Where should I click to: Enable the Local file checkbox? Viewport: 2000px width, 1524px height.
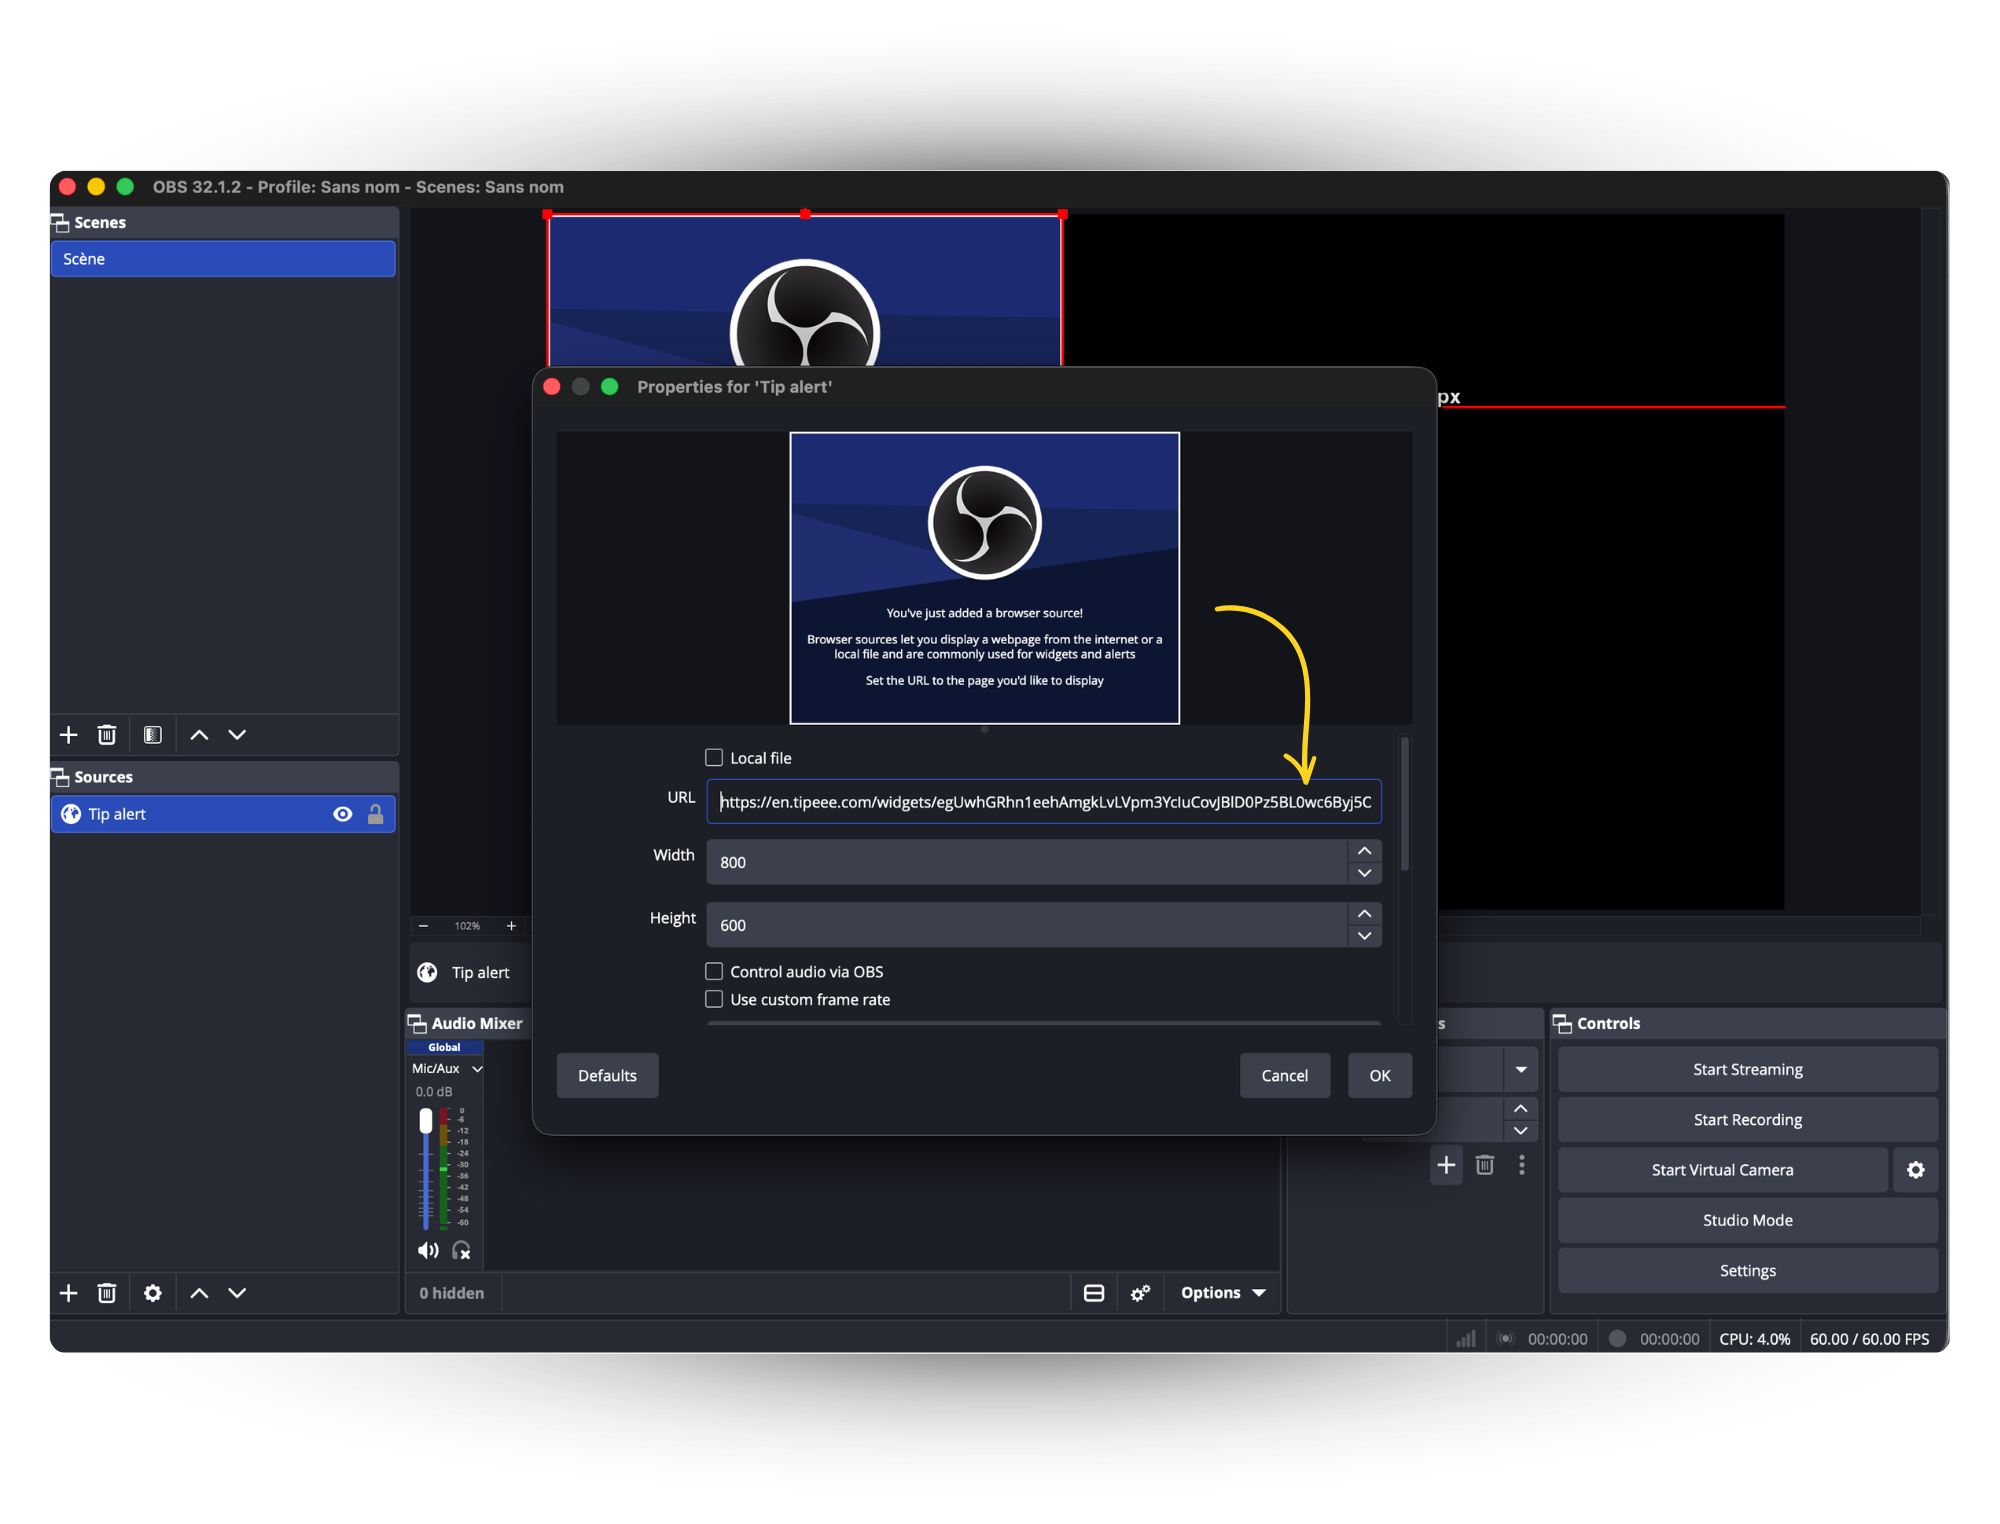(x=714, y=757)
